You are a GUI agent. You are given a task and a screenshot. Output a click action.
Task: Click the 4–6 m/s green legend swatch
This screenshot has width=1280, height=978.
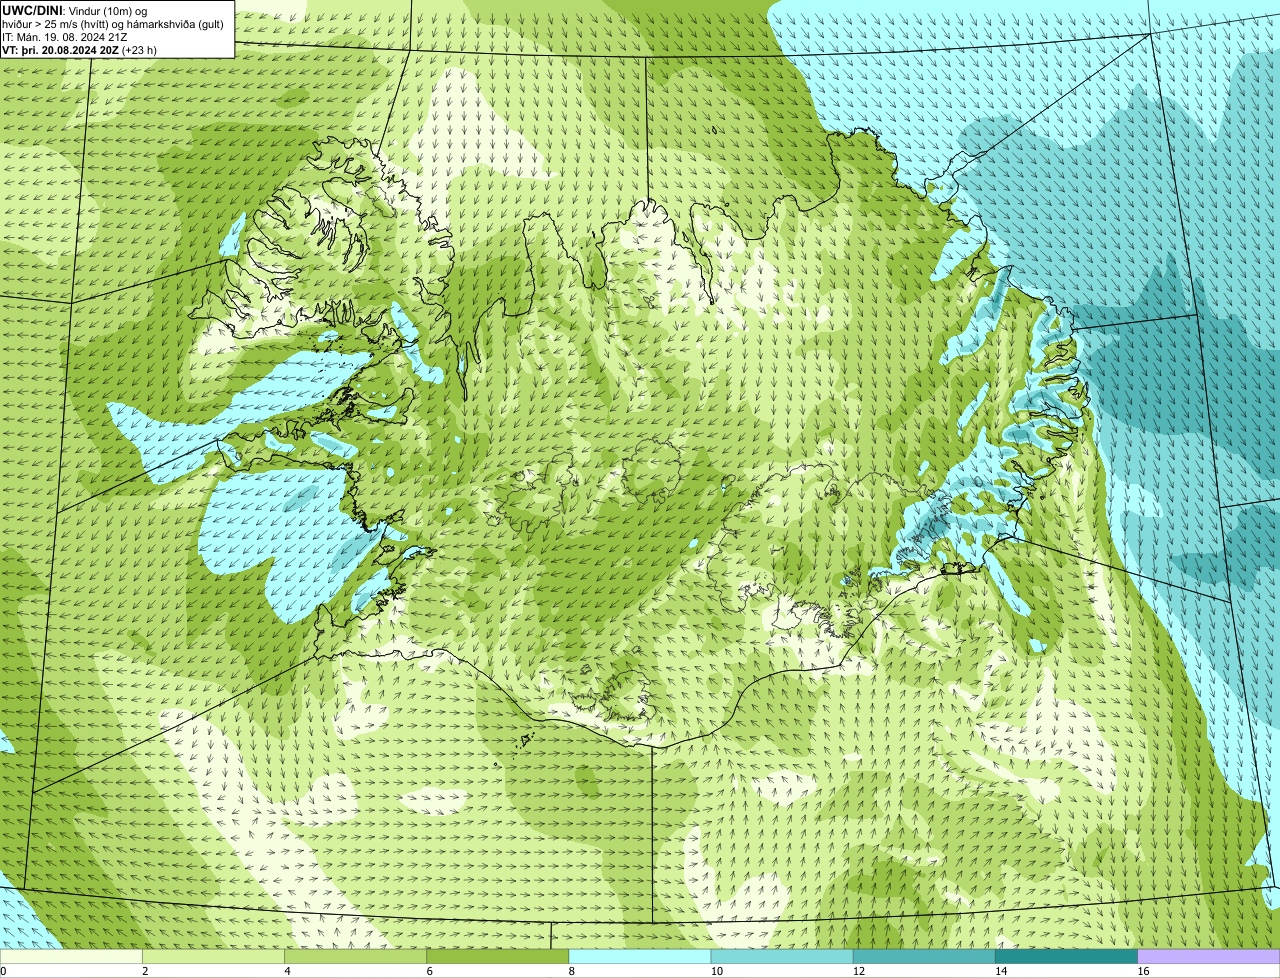355,956
